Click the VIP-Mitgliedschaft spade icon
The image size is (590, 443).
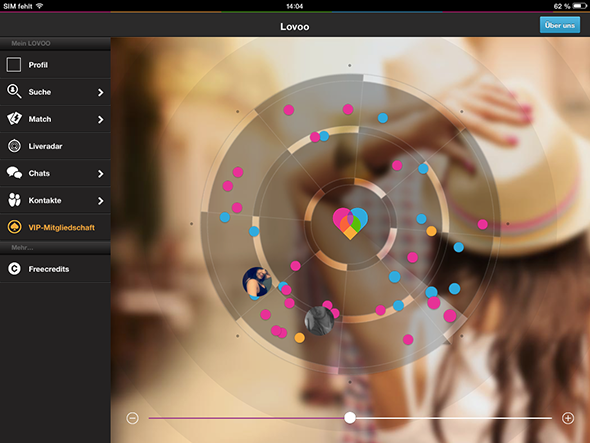(14, 227)
